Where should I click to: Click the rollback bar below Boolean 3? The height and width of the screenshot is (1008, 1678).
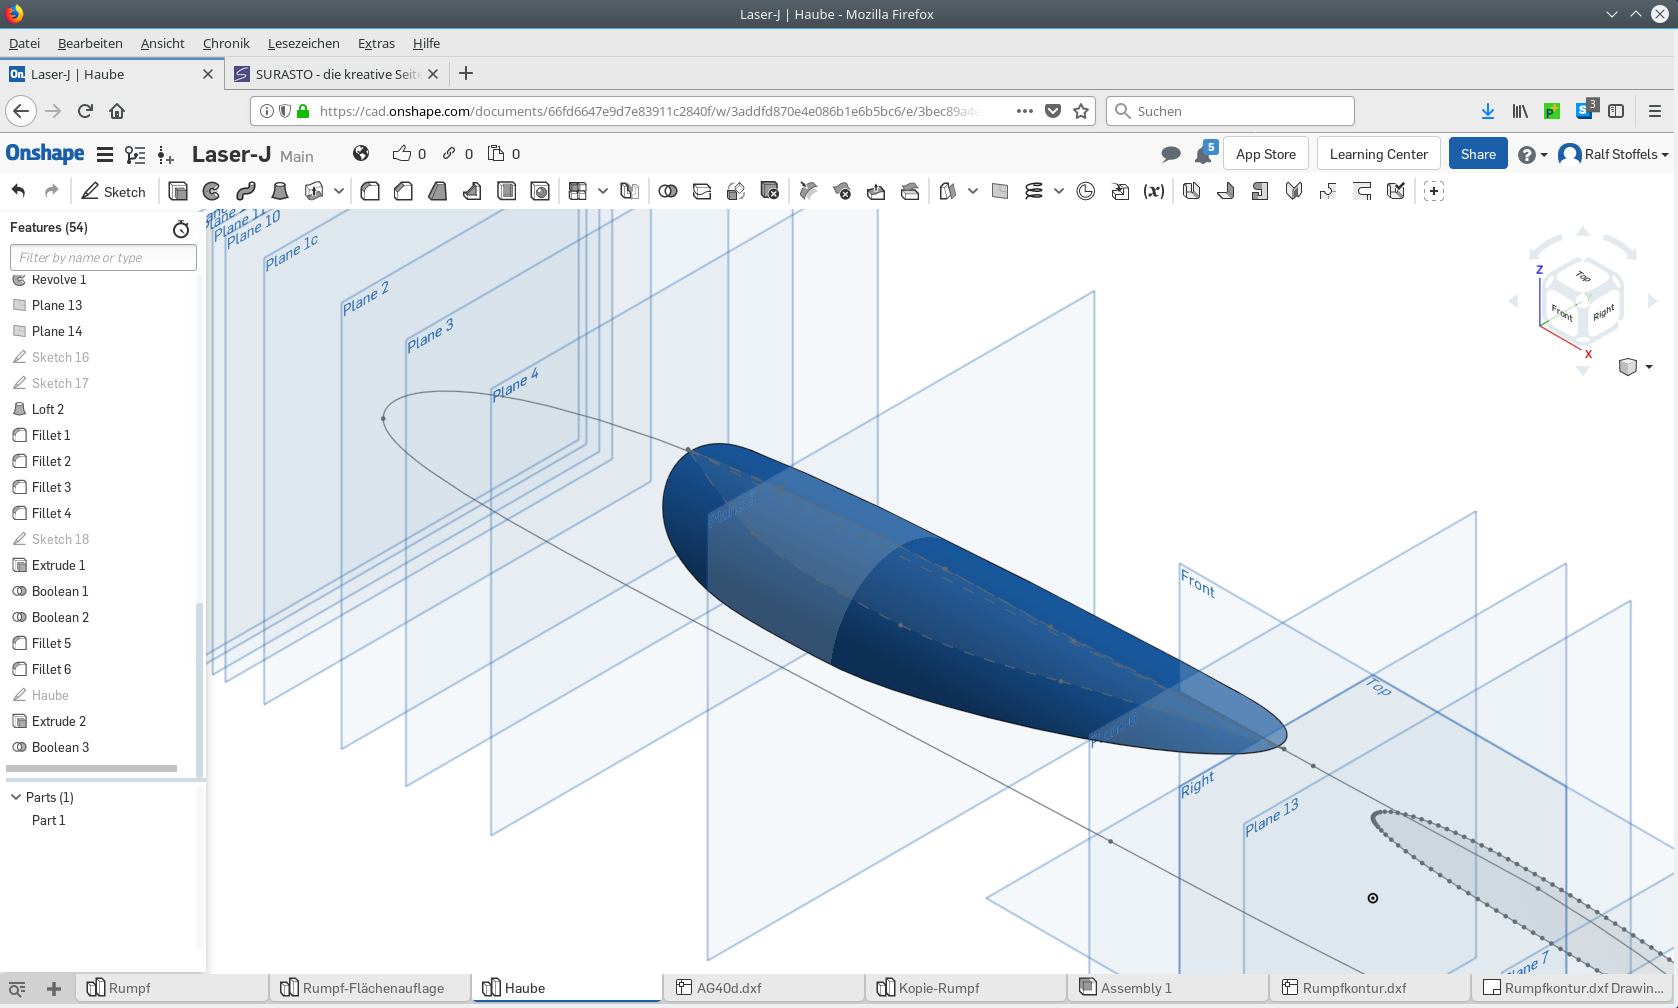coord(92,768)
